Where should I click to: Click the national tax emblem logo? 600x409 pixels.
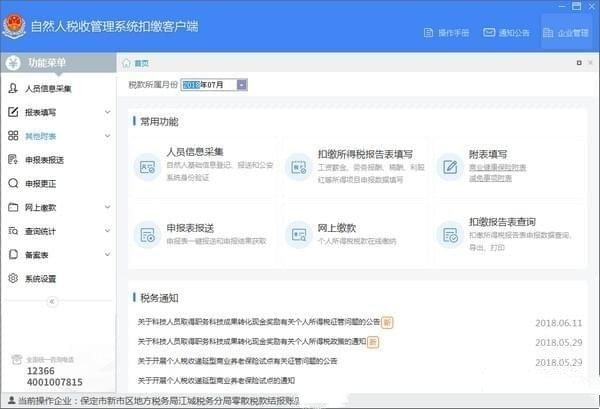coord(14,26)
